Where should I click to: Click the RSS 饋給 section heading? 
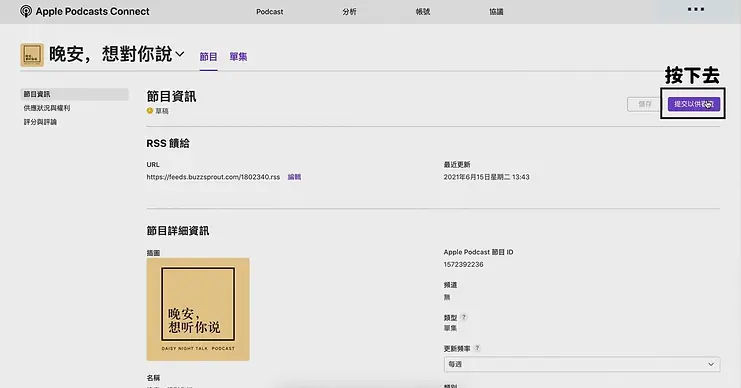click(168, 143)
